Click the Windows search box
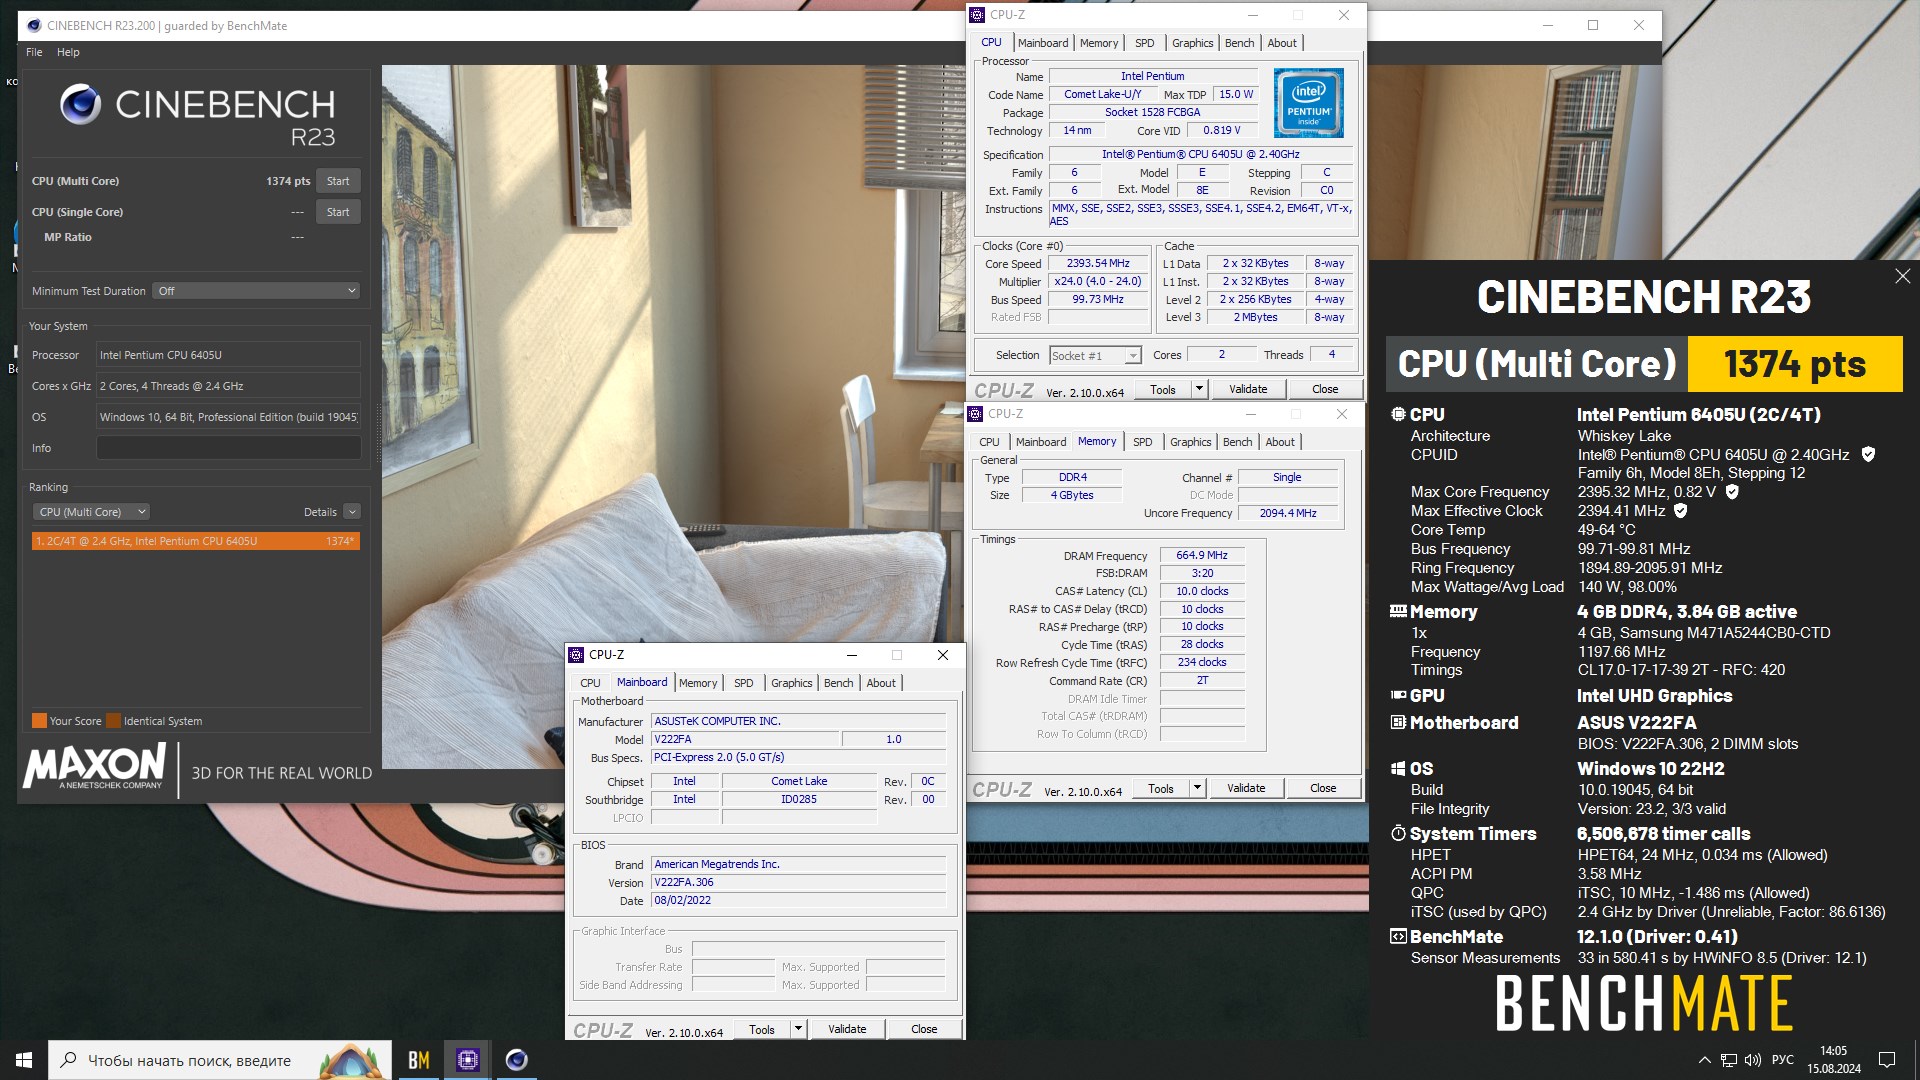 pyautogui.click(x=220, y=1060)
